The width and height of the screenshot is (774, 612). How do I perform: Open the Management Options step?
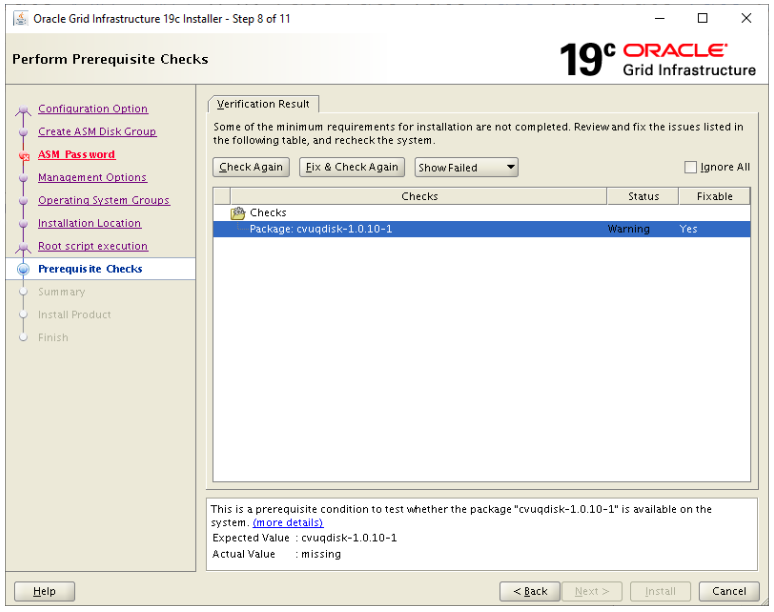pos(92,177)
